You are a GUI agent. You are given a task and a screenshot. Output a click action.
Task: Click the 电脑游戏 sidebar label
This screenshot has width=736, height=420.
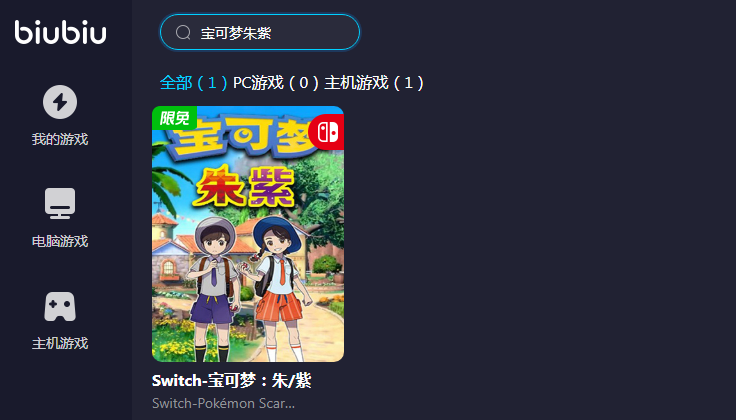pos(60,241)
